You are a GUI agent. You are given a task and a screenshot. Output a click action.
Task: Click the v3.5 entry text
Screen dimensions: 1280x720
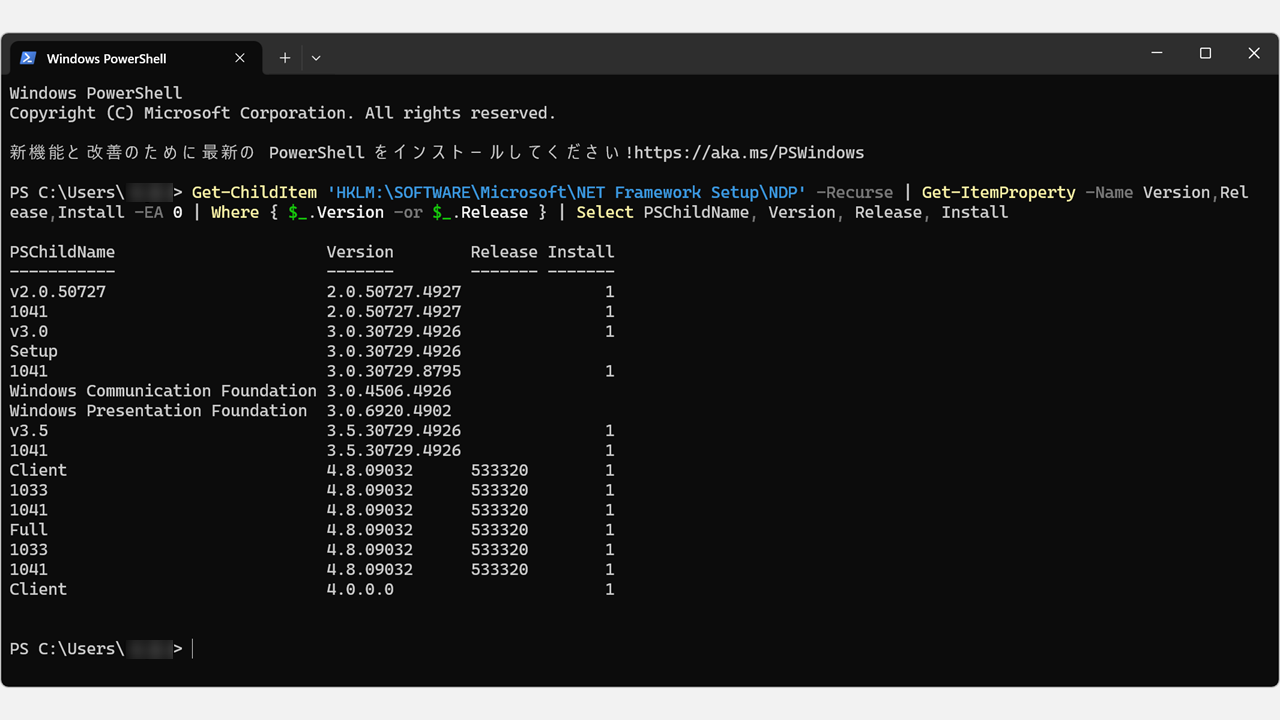(28, 430)
